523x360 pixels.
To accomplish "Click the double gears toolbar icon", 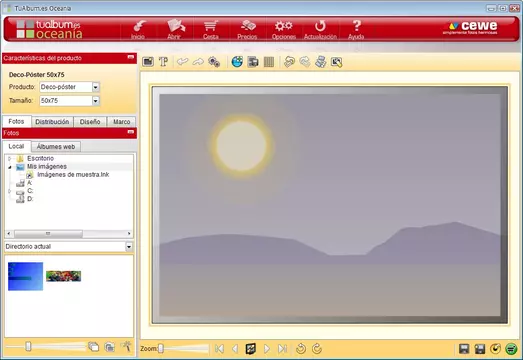I will (214, 62).
